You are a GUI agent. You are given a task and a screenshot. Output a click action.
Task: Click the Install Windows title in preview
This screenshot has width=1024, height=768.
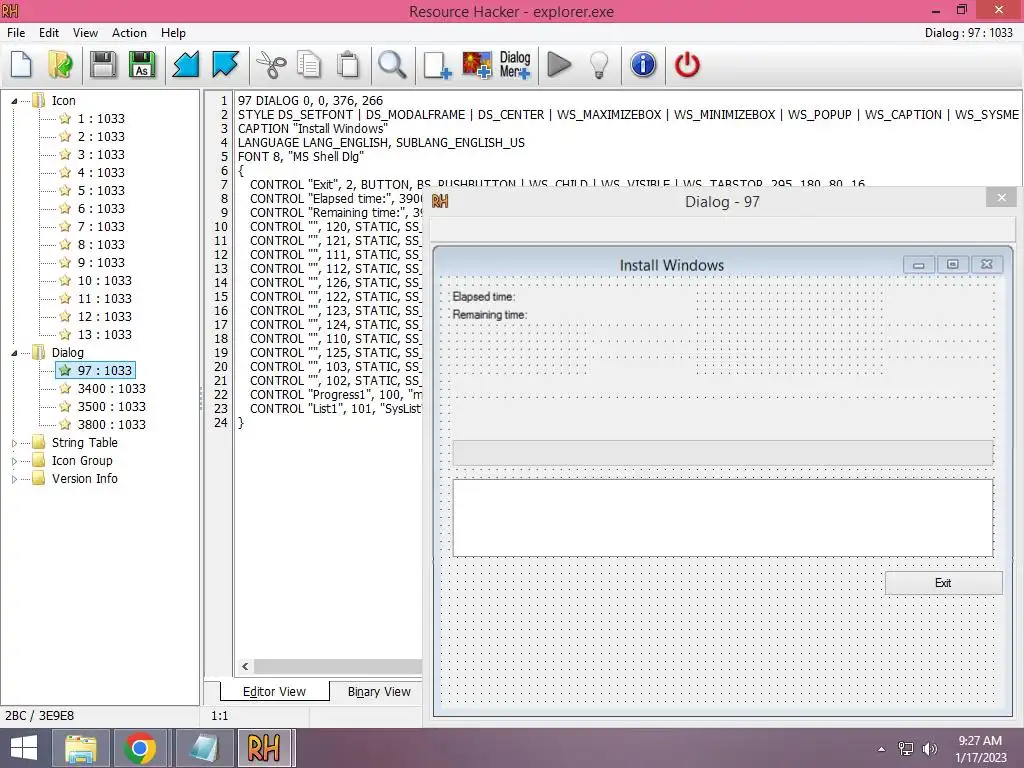tap(671, 265)
